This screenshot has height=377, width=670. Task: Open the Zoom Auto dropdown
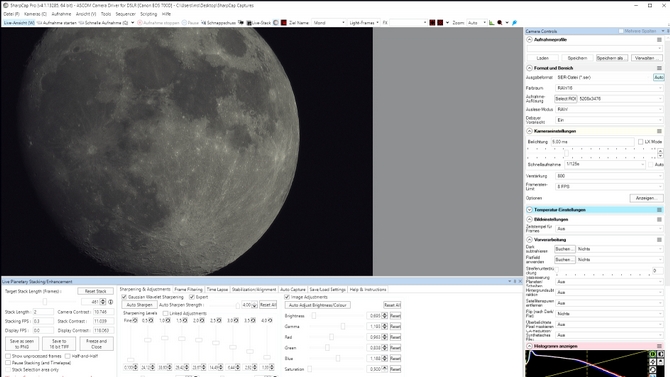[476, 23]
